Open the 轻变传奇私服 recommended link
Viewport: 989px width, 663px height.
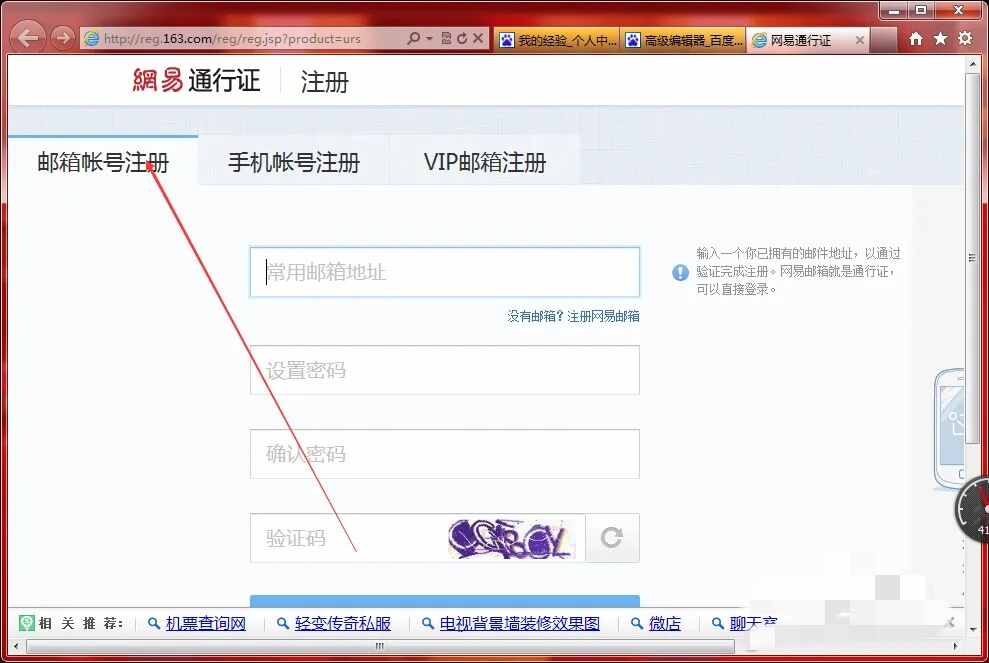[x=342, y=623]
